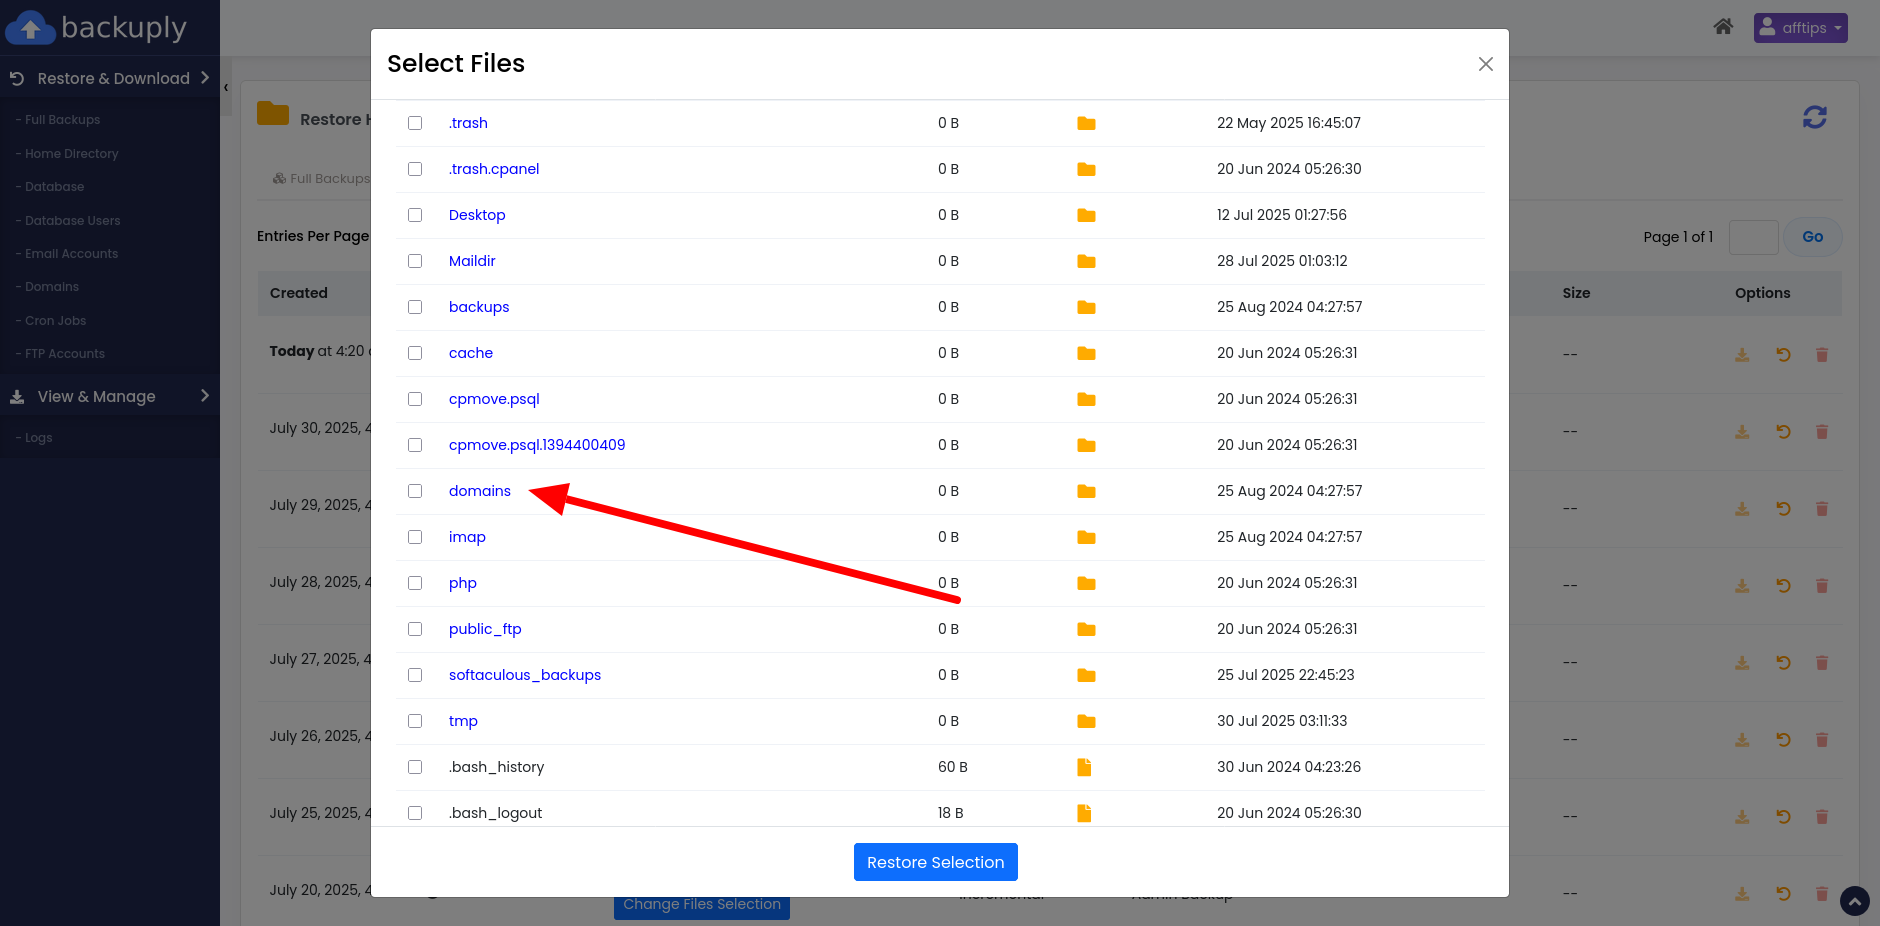Check the .trash.cpanel checkbox
The image size is (1880, 926).
(x=415, y=169)
